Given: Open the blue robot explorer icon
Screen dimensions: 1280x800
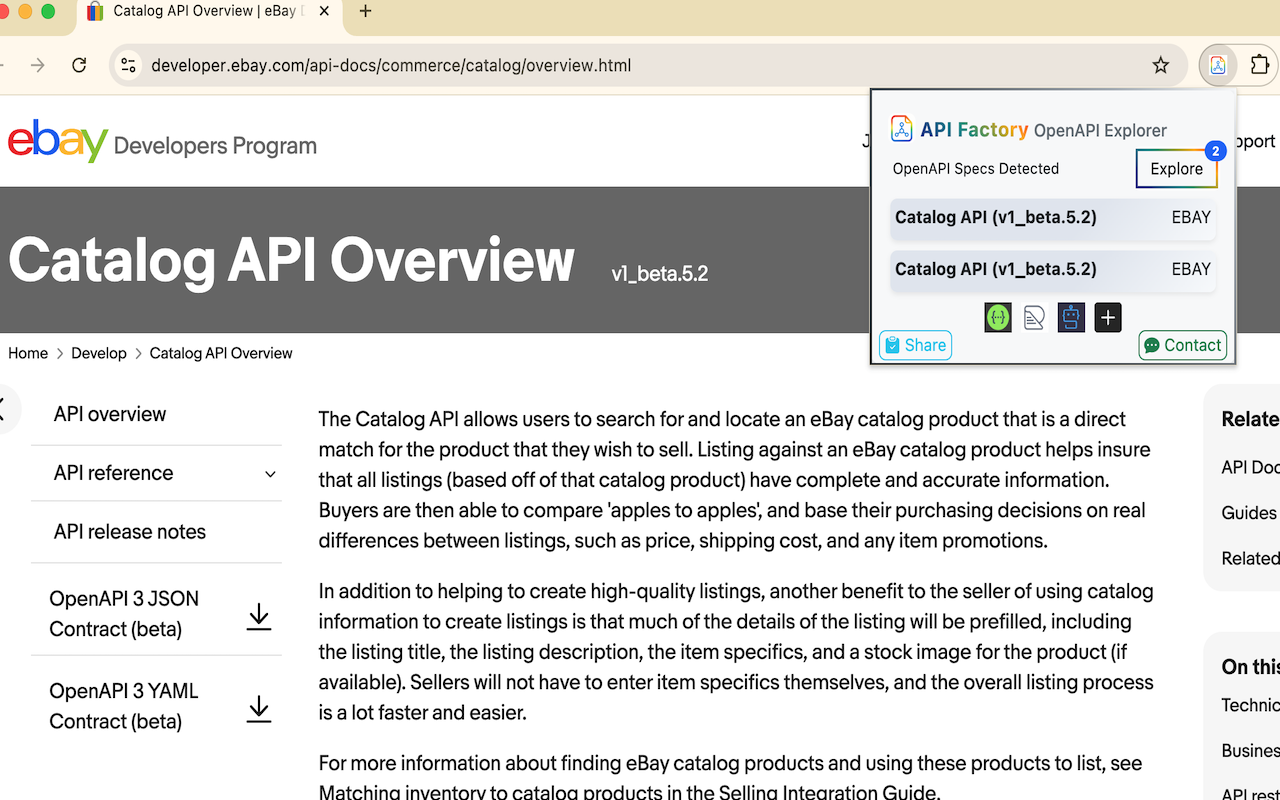Looking at the screenshot, I should (1071, 318).
